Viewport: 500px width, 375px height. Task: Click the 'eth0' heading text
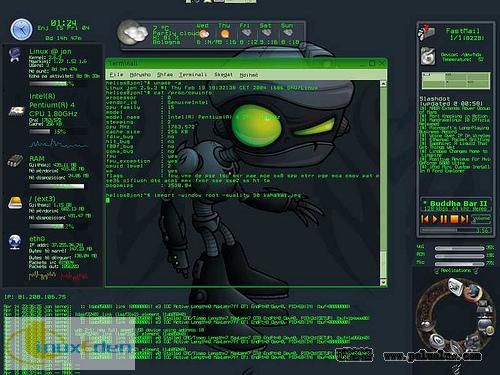[37, 239]
